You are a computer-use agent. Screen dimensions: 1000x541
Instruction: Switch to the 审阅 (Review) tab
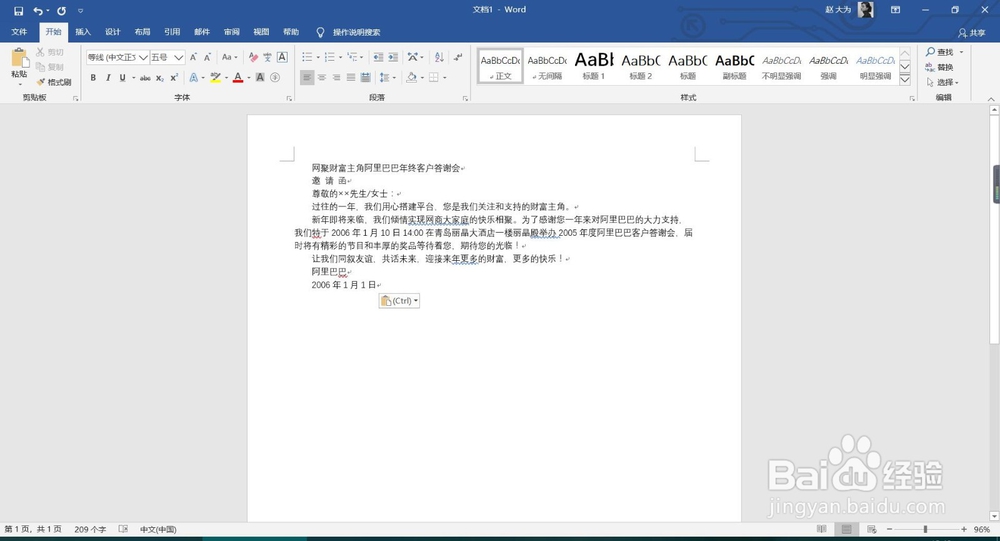[232, 32]
